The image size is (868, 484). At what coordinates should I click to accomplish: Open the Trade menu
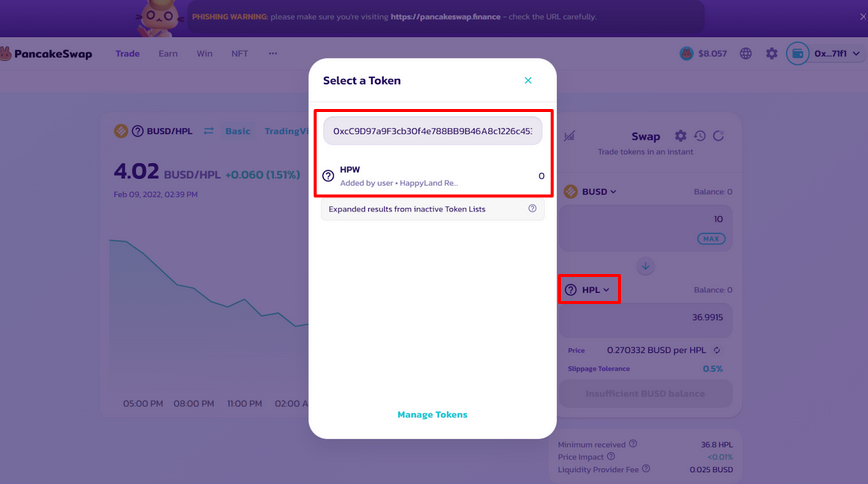[127, 54]
